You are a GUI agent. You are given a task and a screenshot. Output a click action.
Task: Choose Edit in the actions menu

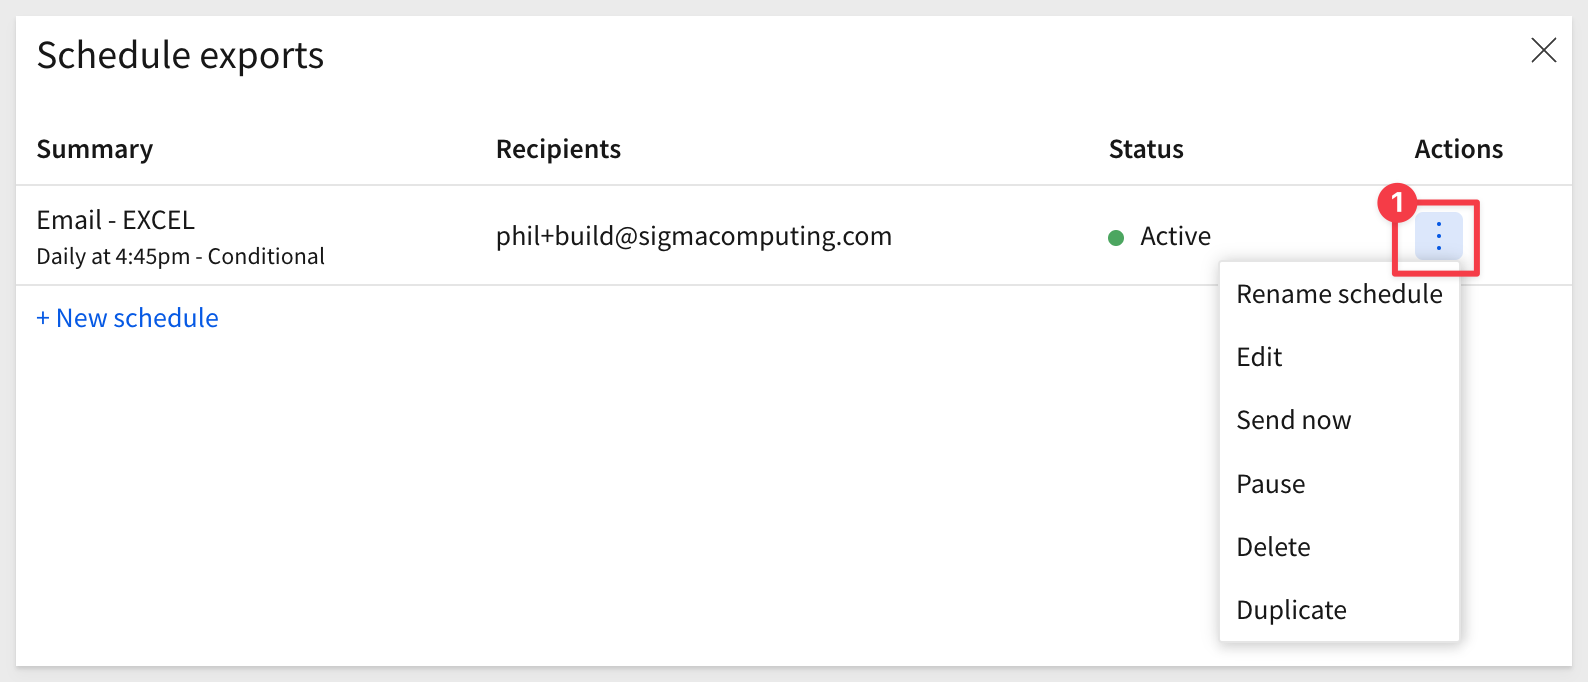point(1339,357)
